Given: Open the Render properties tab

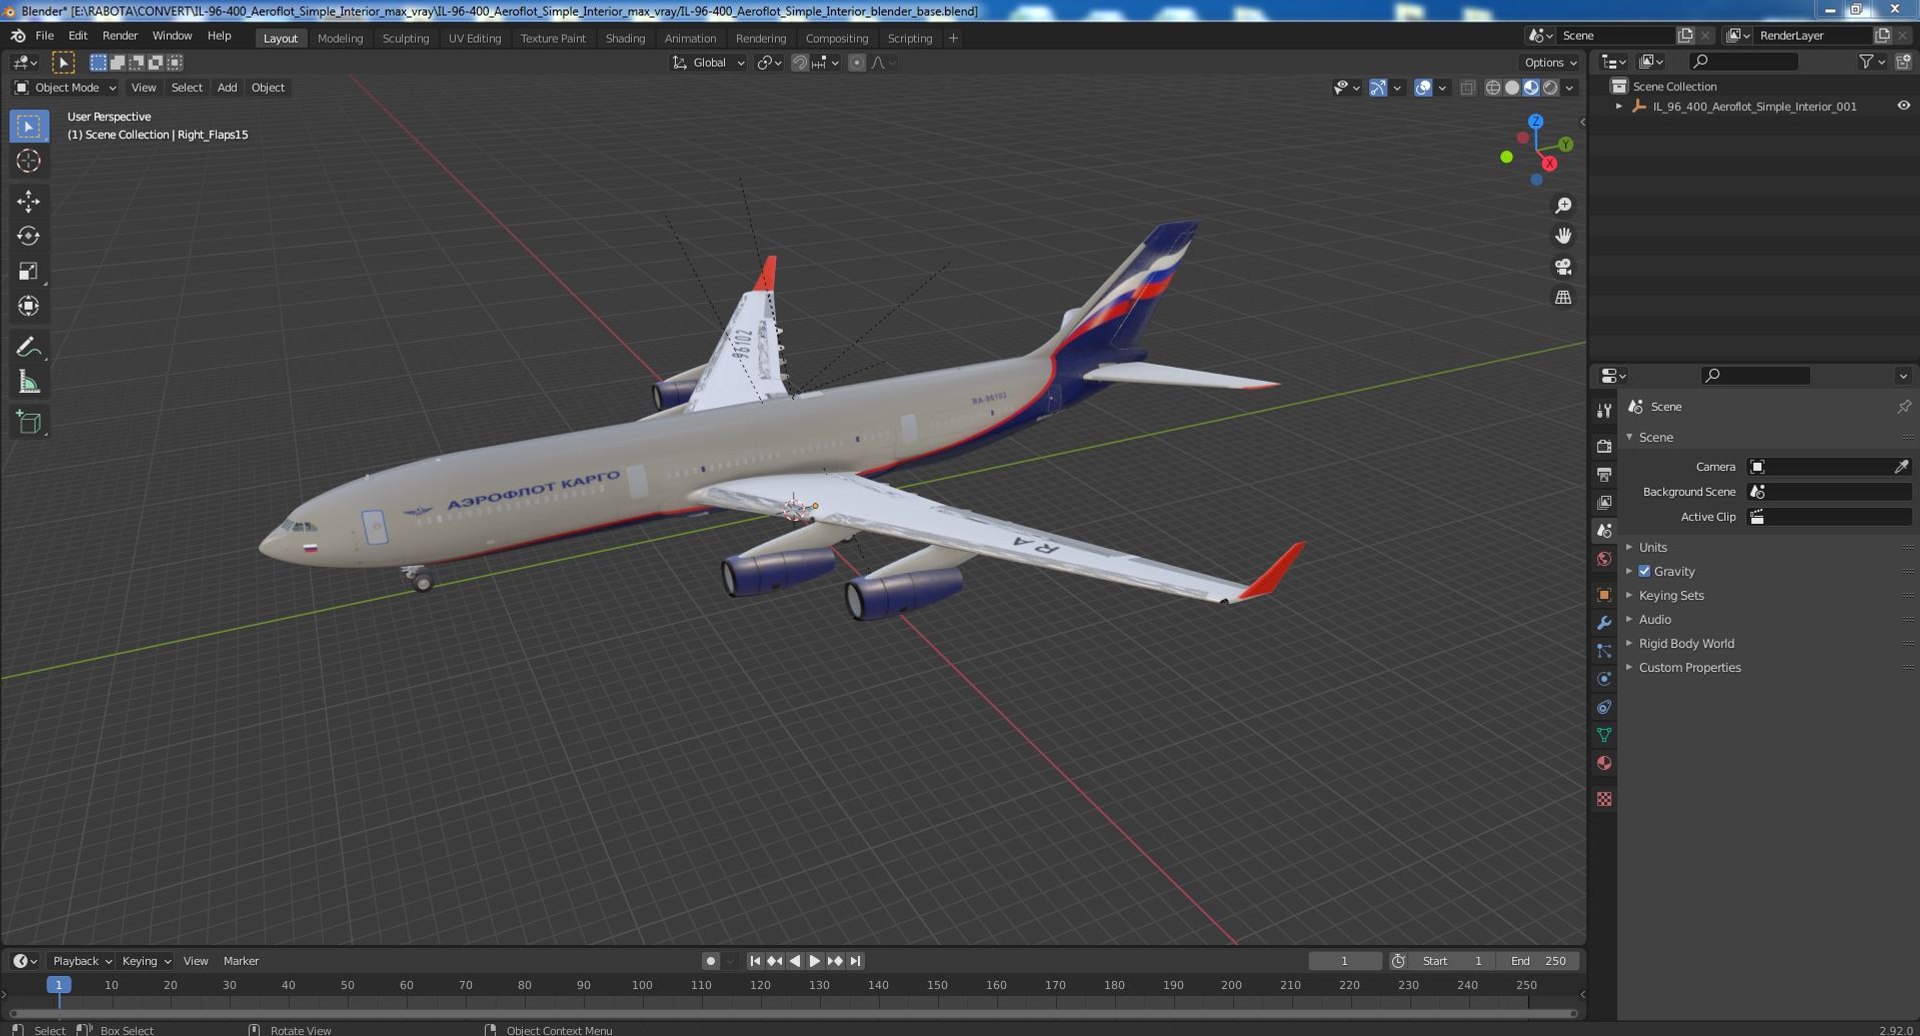Looking at the screenshot, I should [1604, 446].
